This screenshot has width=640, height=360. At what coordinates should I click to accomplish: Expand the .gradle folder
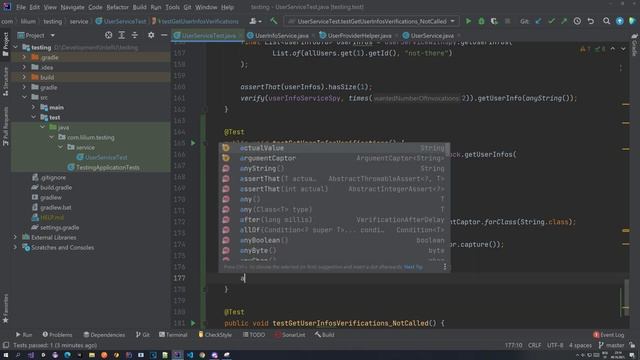point(24,57)
